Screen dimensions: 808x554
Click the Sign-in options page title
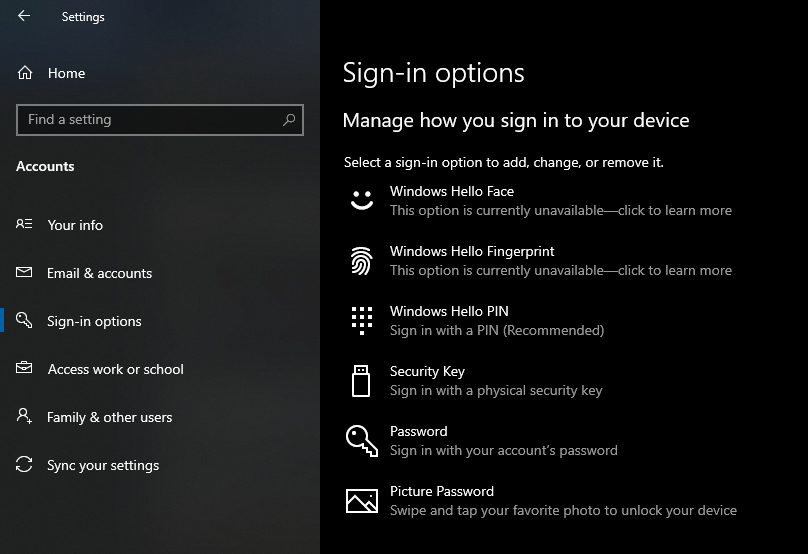[x=433, y=73]
